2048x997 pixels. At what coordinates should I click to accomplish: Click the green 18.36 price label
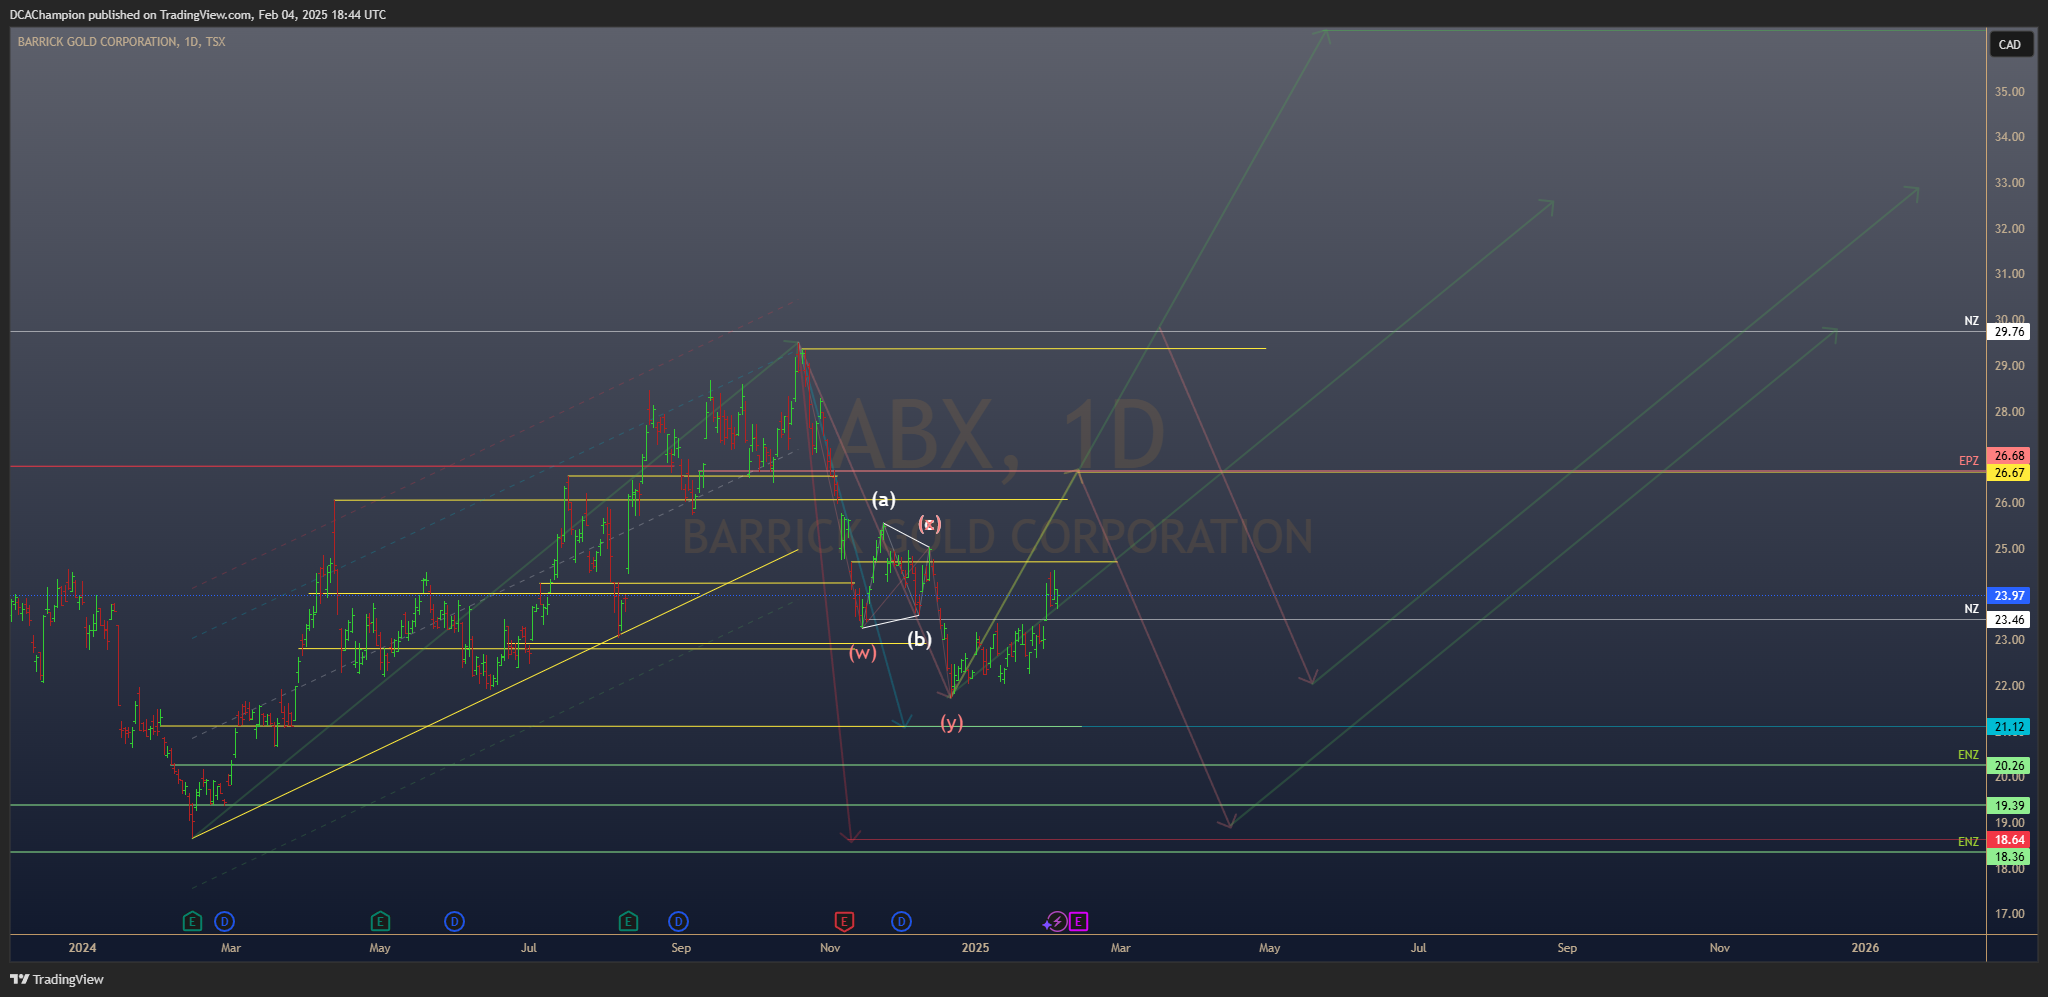coord(2009,857)
